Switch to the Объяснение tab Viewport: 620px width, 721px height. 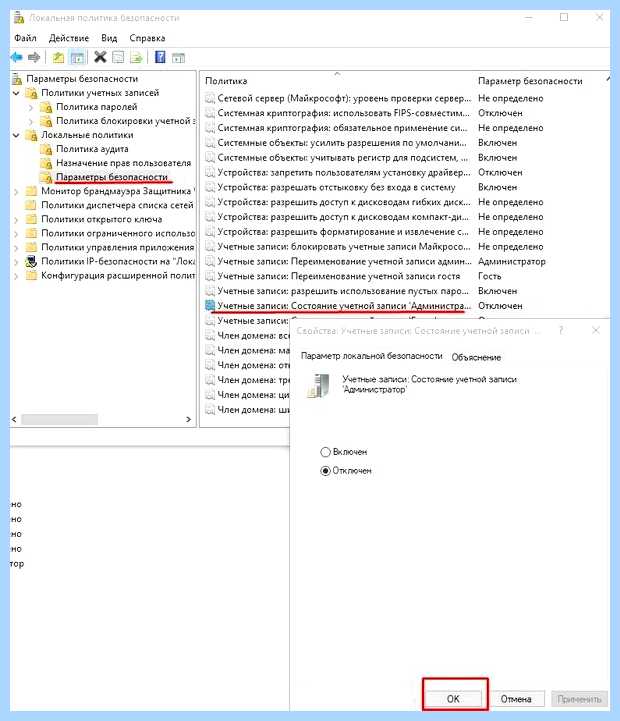pyautogui.click(x=476, y=357)
